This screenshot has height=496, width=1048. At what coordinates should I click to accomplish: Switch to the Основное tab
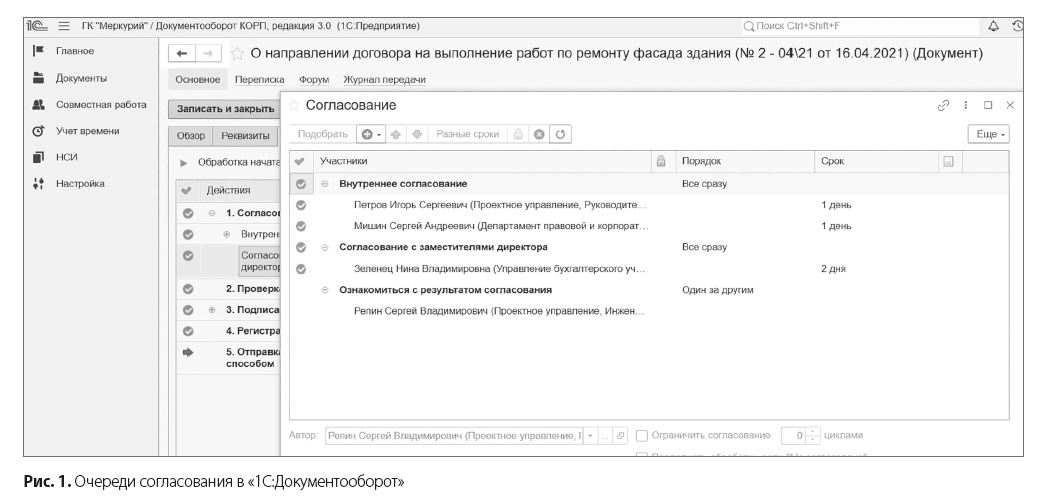[x=198, y=80]
